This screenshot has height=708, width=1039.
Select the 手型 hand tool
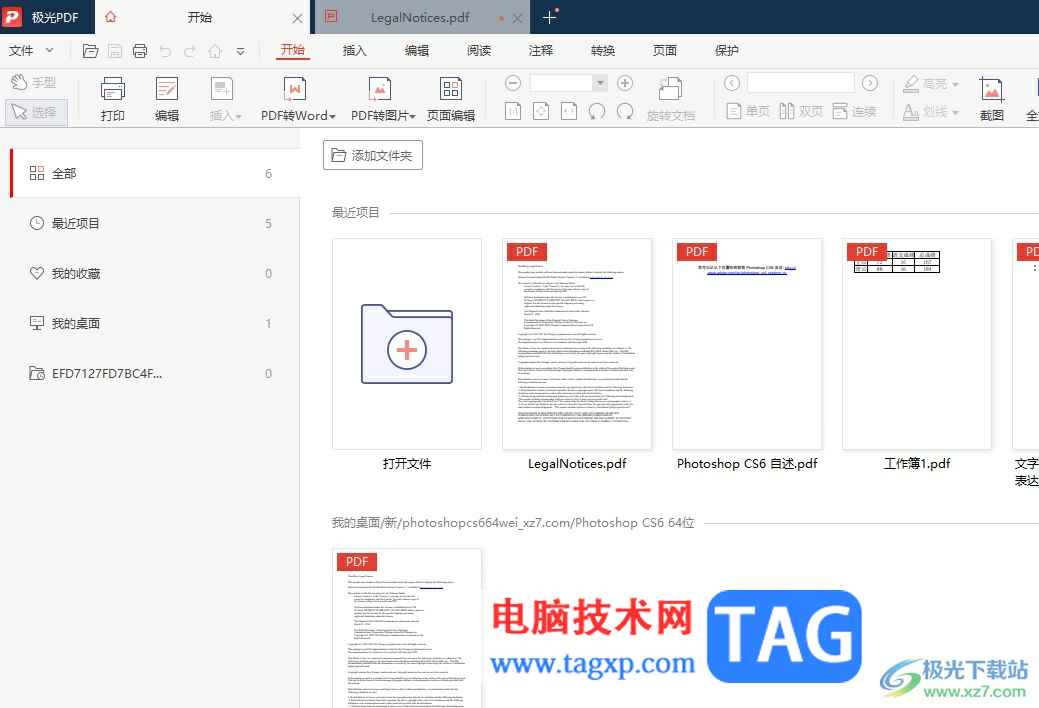[34, 82]
